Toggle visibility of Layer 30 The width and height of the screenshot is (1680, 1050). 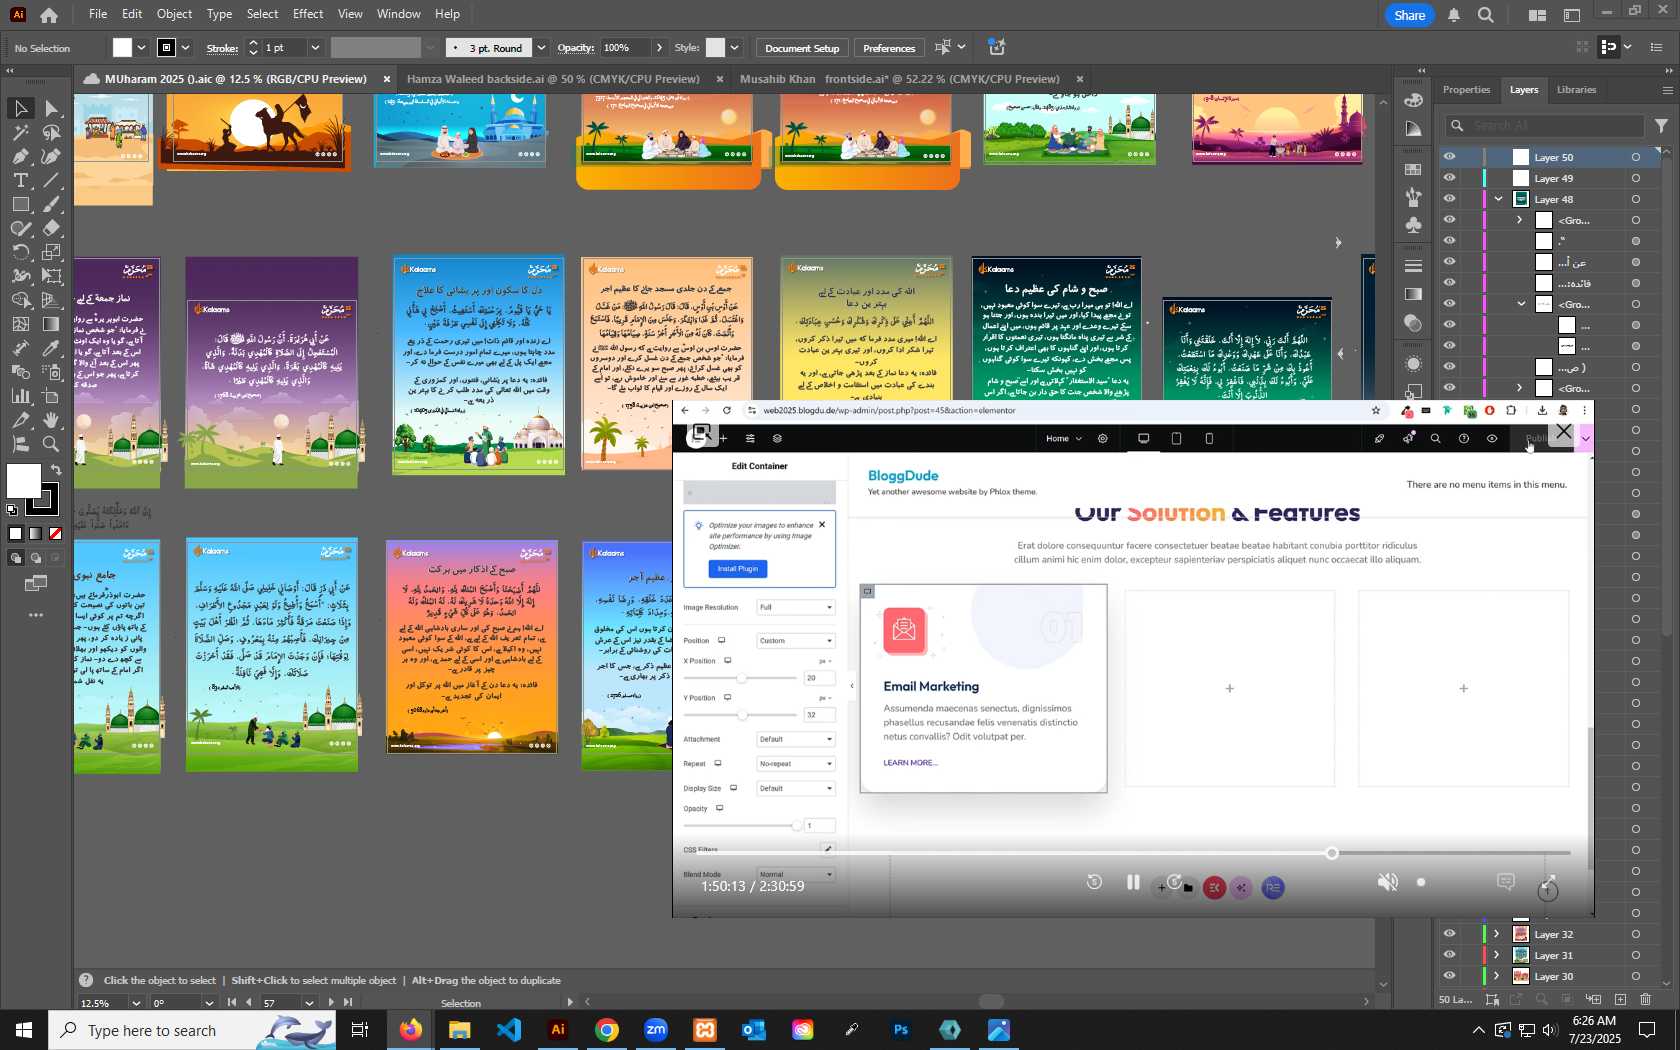(1449, 976)
